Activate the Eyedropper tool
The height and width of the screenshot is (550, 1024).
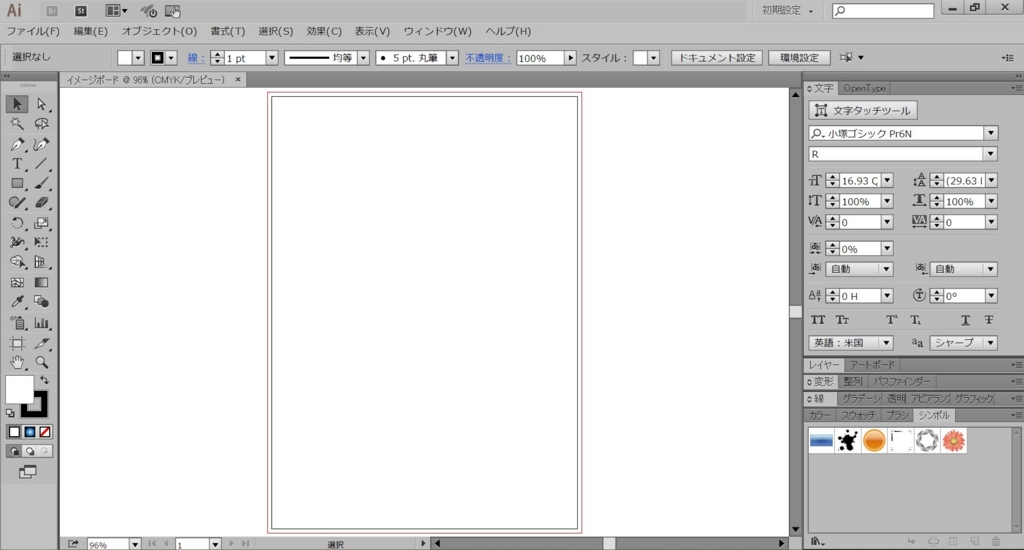point(17,302)
